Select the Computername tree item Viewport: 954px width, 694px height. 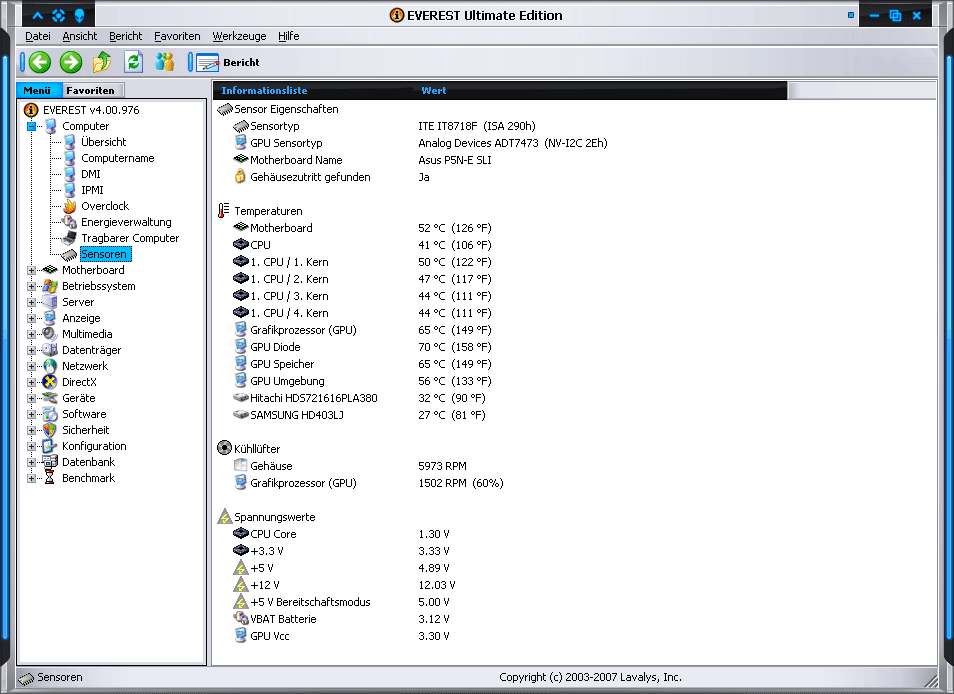coord(117,158)
